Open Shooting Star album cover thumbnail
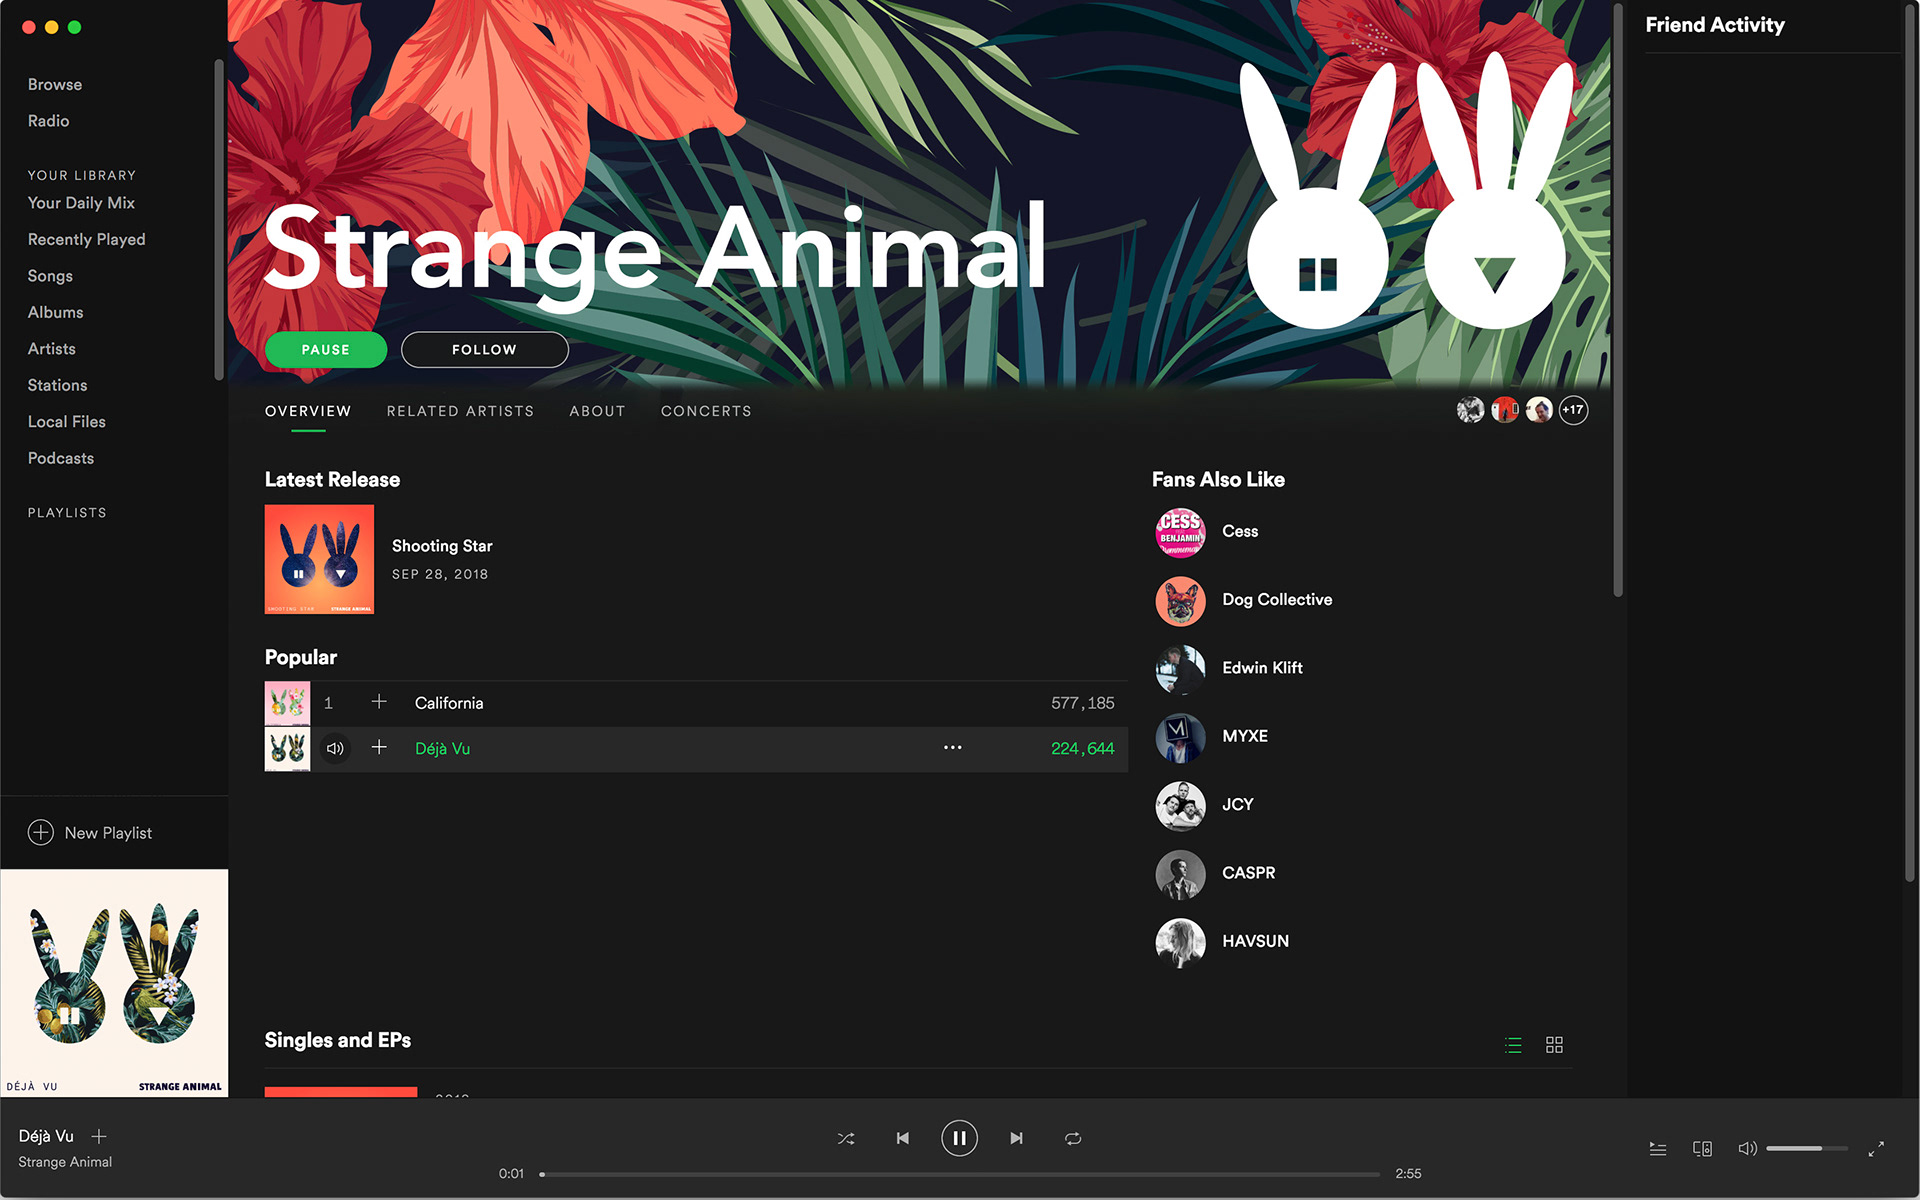Screen dimensions: 1920x1200 319,559
